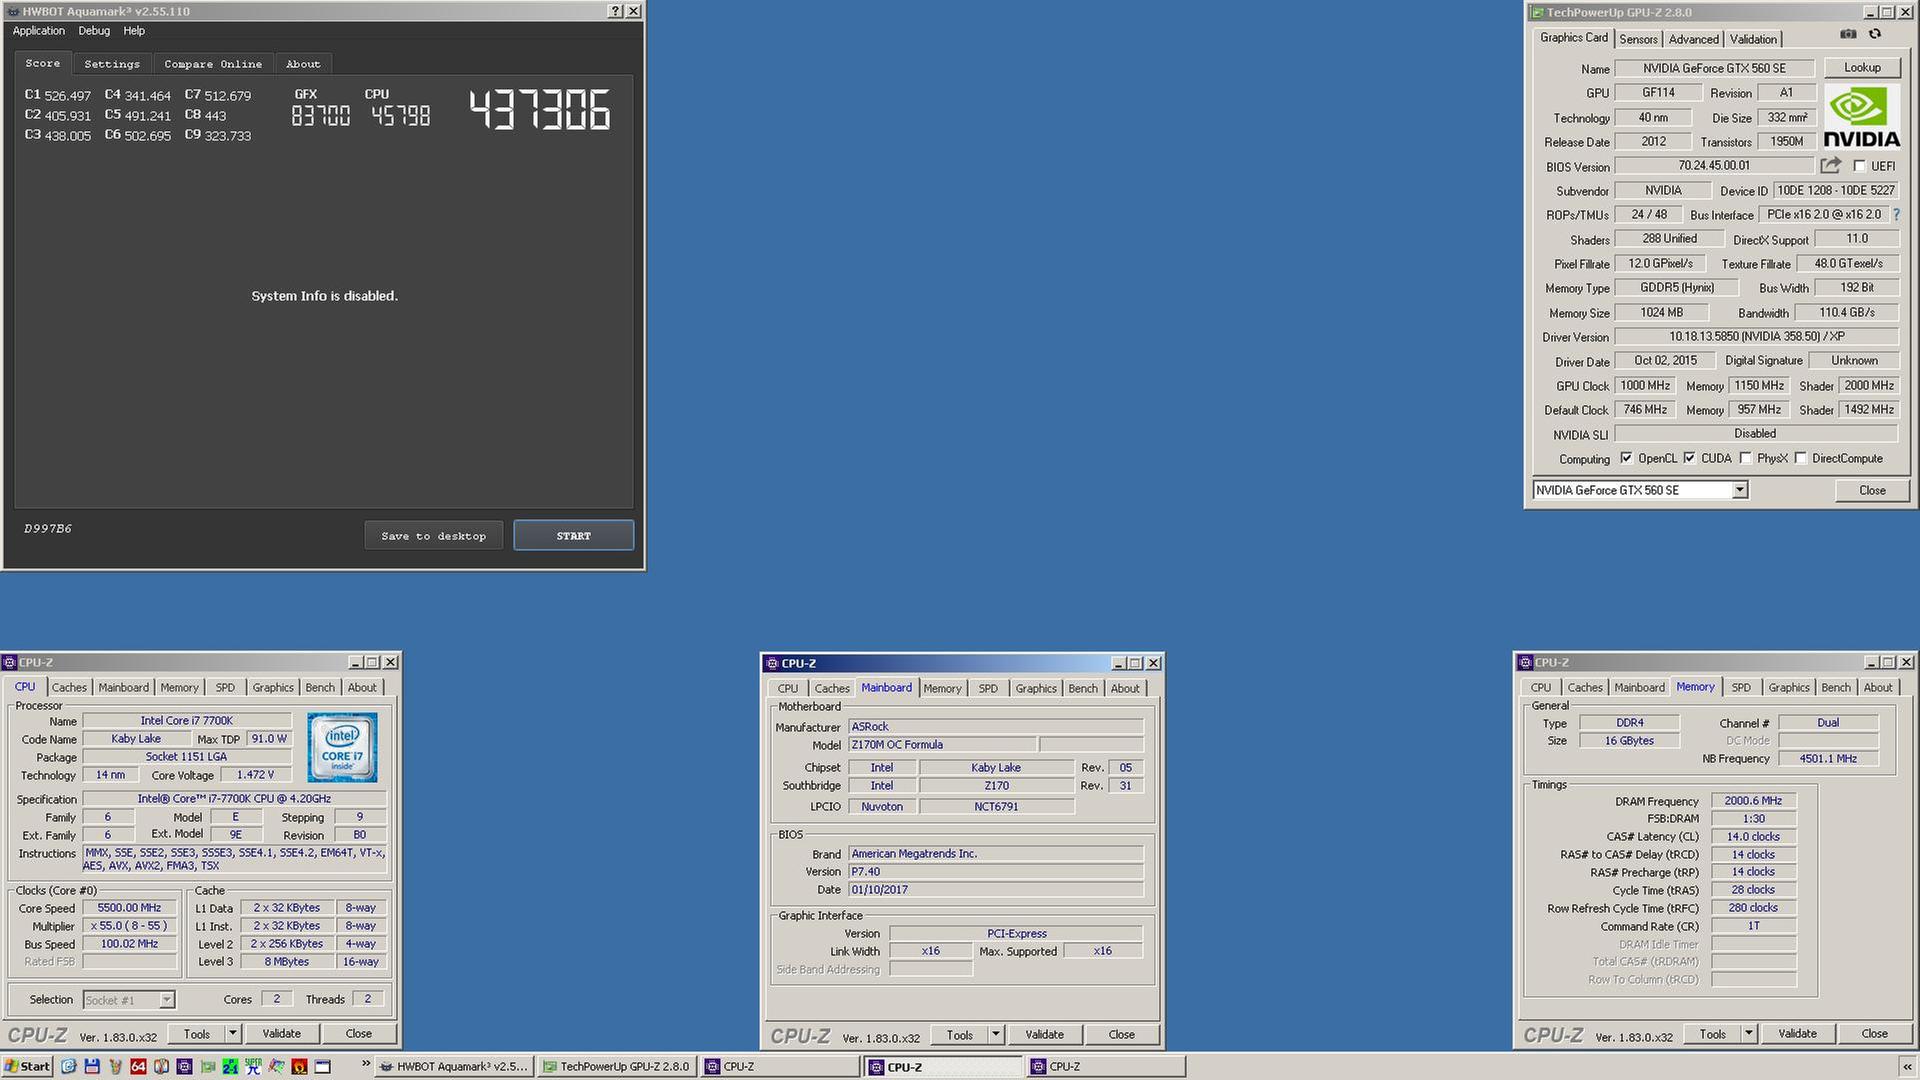Expand Tools dropdown arrow in Mainboard window
Image resolution: width=1920 pixels, height=1080 pixels.
[x=996, y=1035]
